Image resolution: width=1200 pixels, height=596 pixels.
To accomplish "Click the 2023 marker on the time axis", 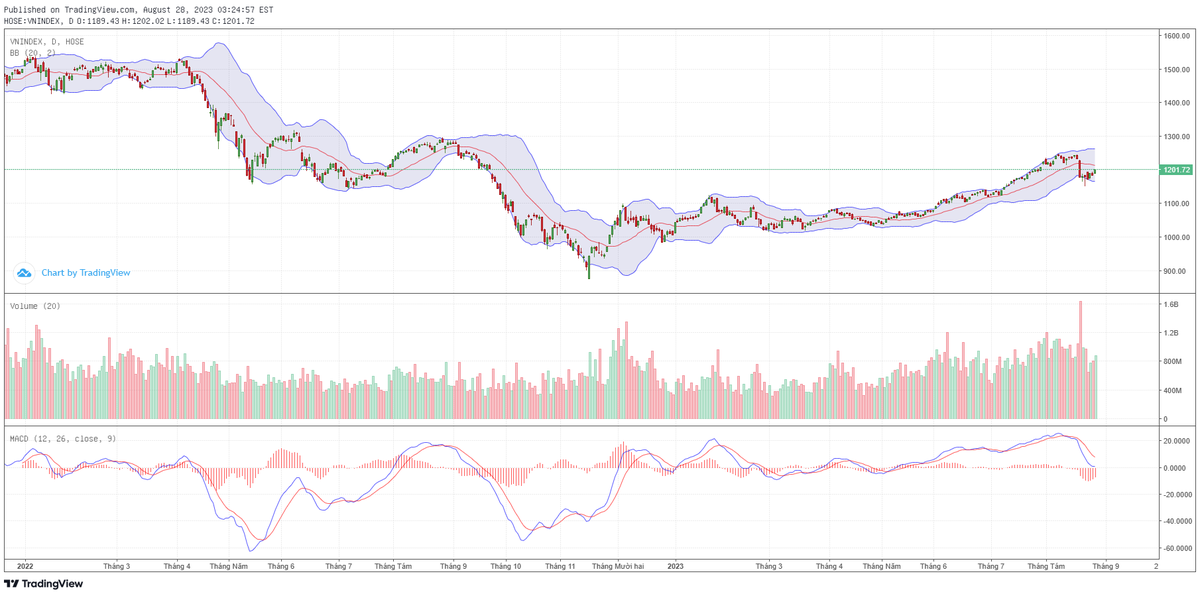I will coord(676,565).
